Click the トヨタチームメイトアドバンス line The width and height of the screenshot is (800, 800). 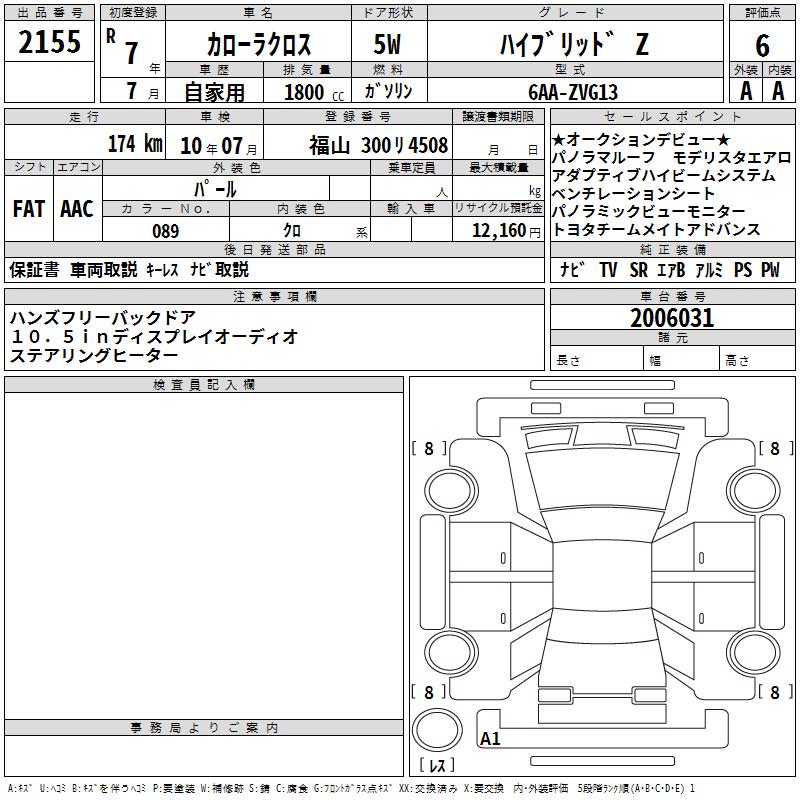[656, 229]
